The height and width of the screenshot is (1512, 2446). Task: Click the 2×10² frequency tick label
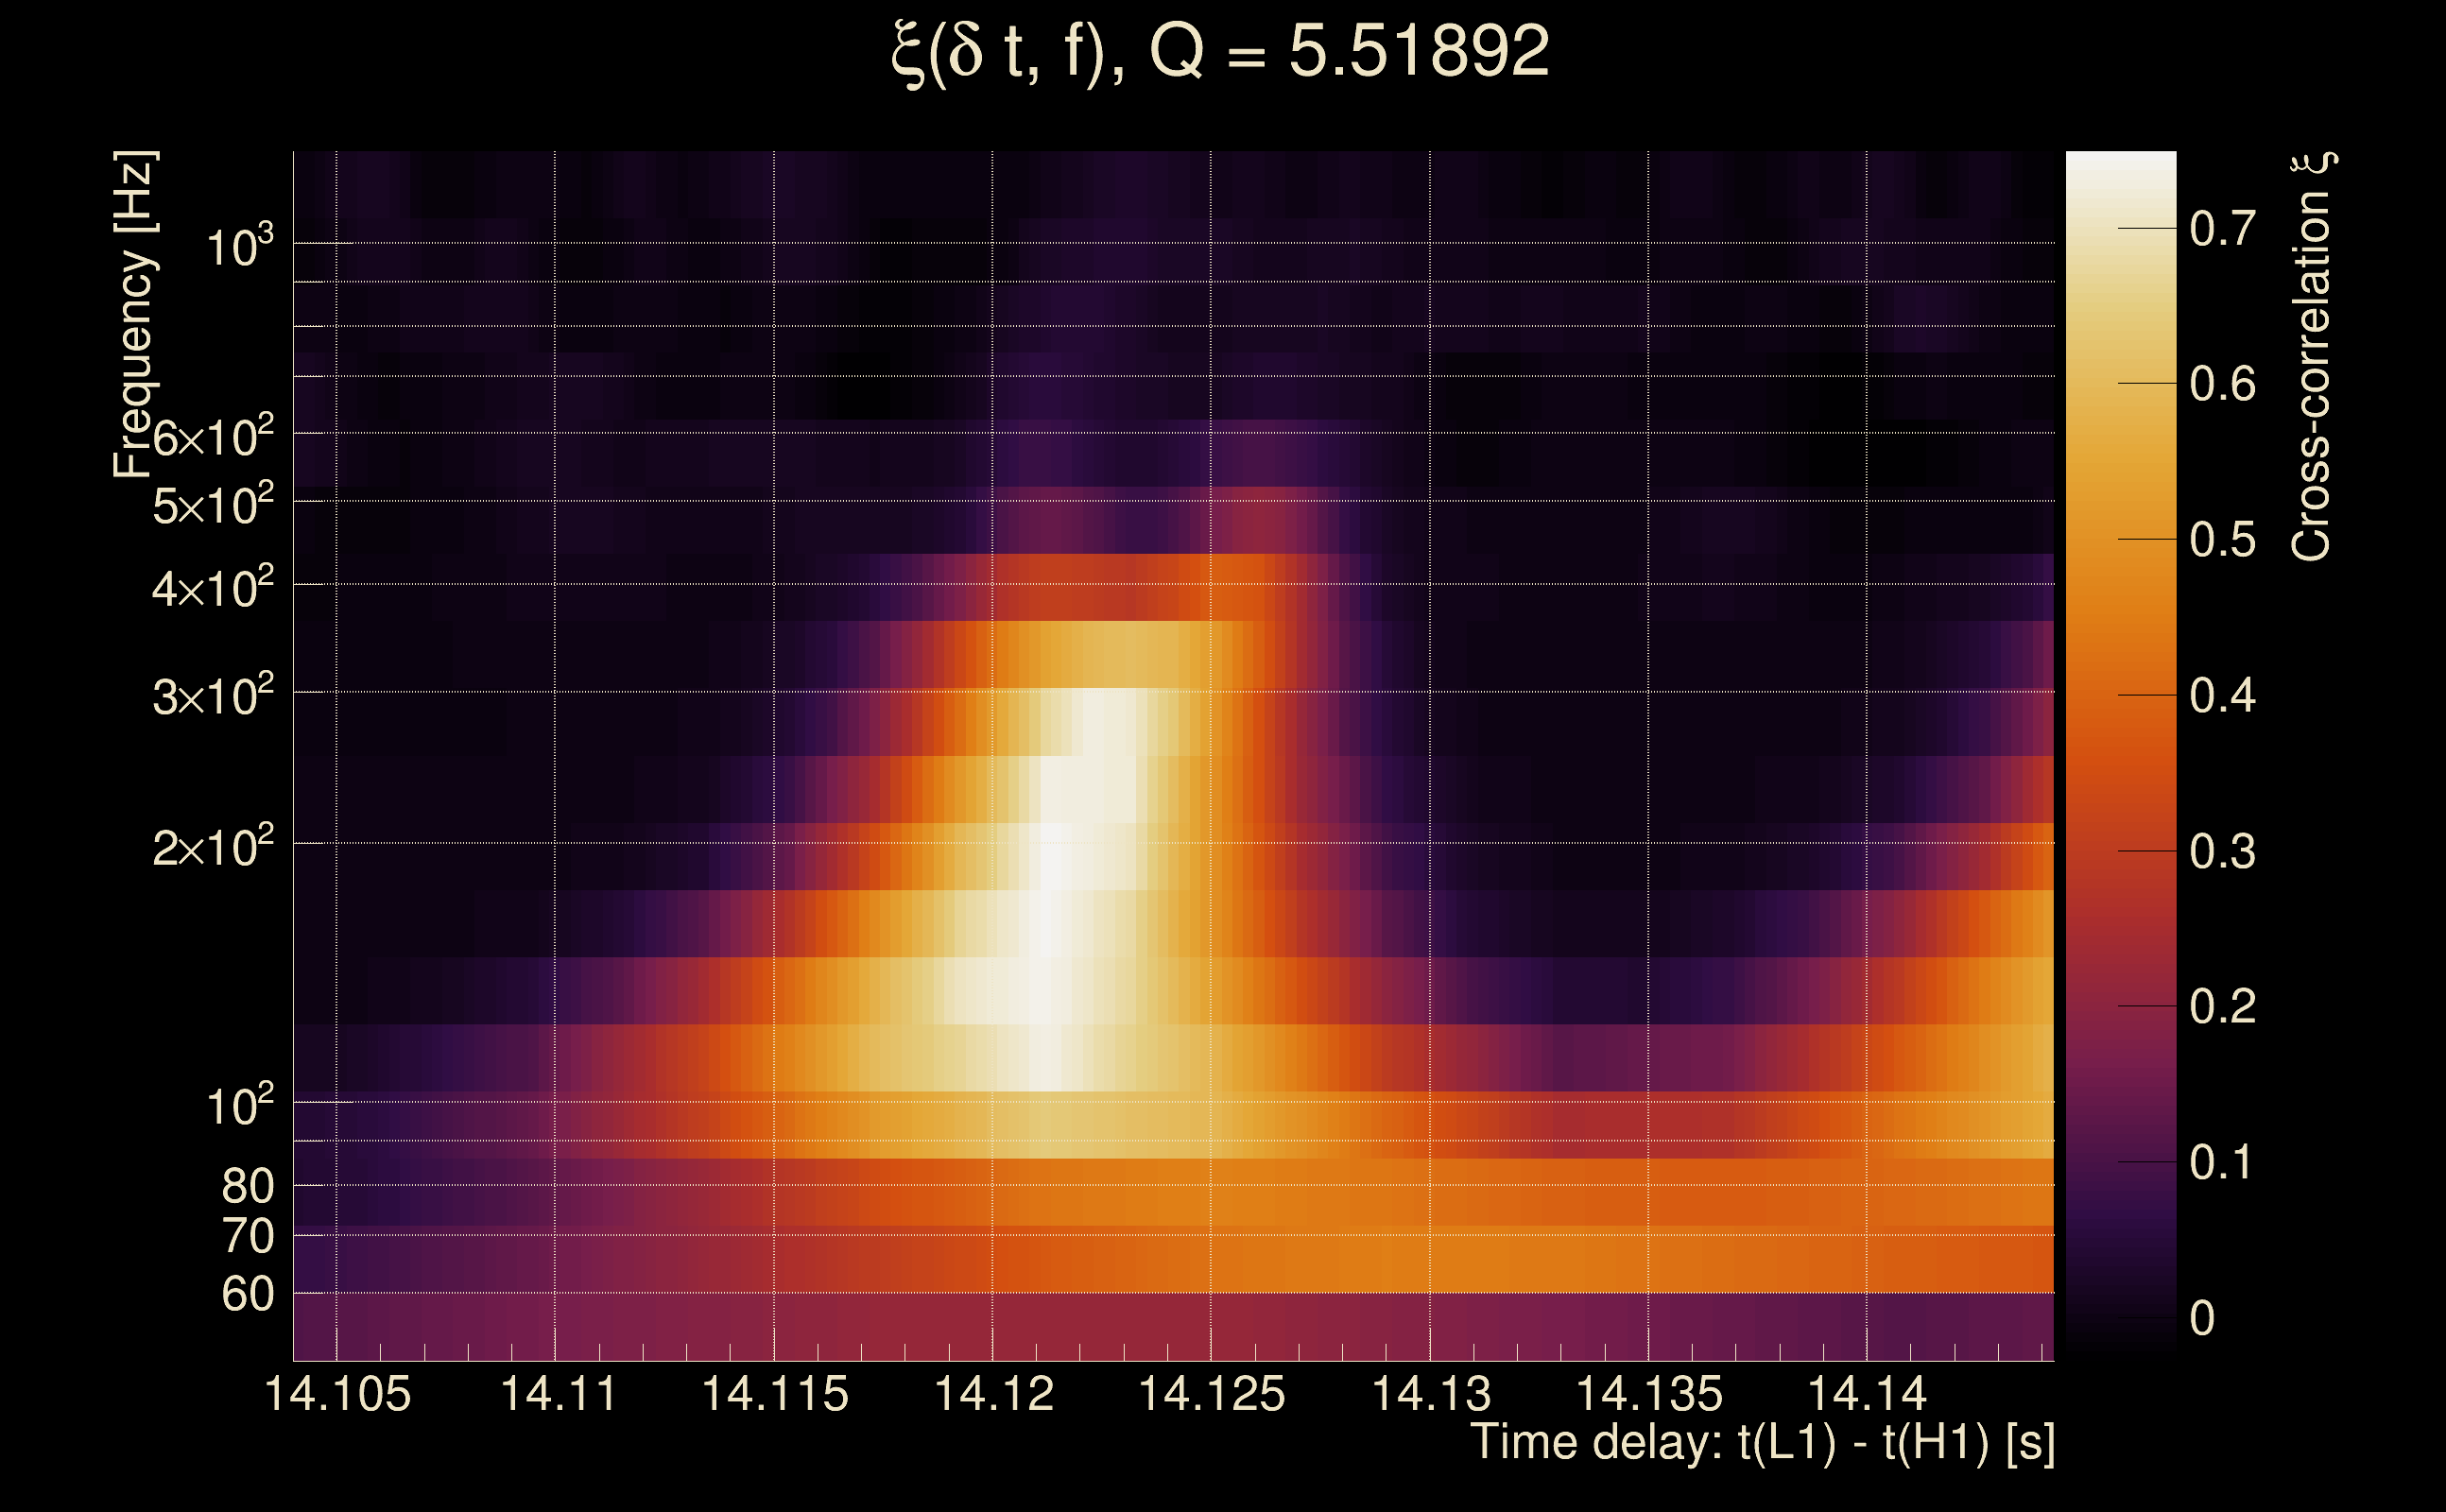click(212, 848)
